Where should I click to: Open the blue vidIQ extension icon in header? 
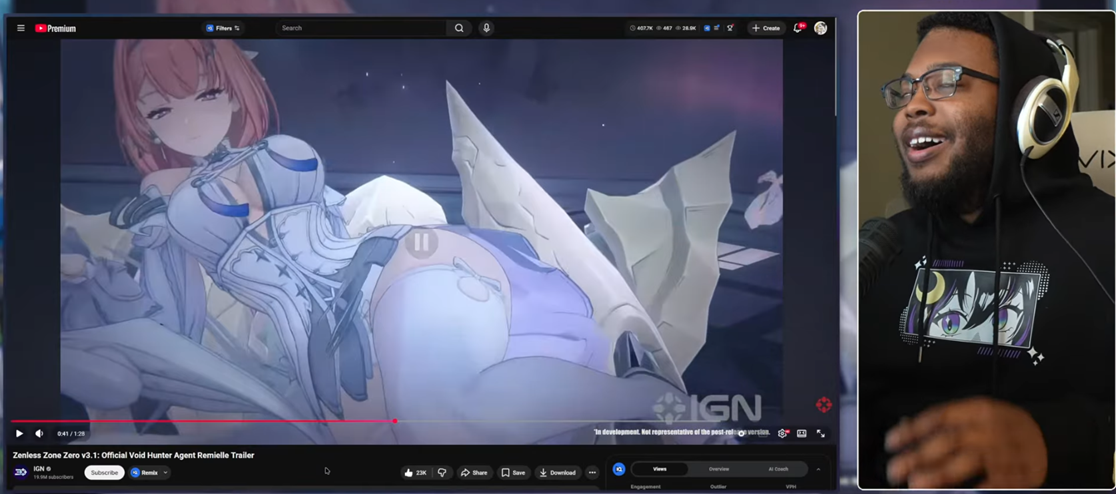click(x=707, y=28)
